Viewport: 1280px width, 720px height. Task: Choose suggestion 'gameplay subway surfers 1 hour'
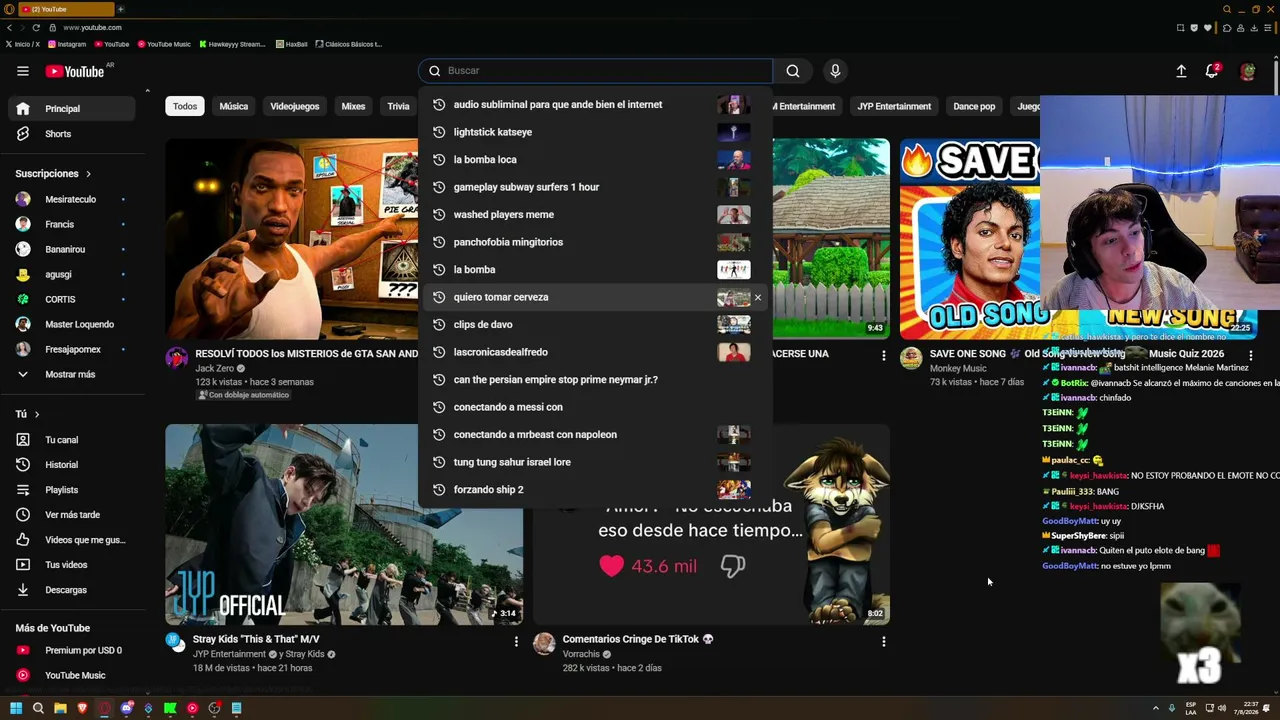point(595,187)
